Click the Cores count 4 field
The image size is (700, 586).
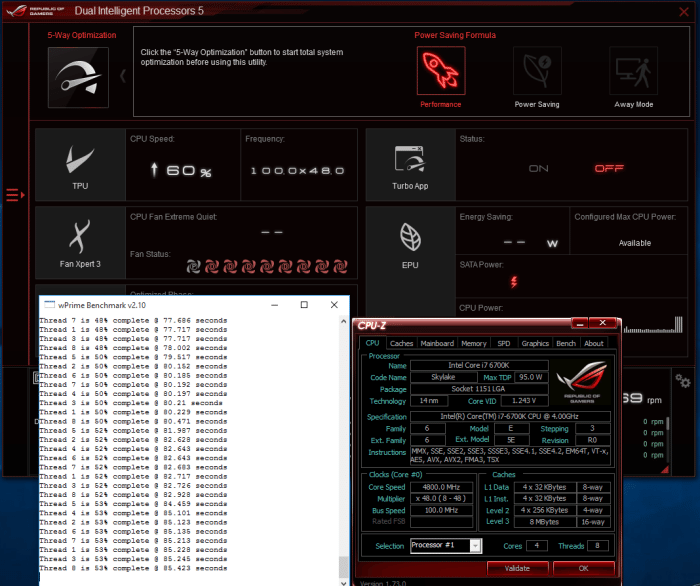(537, 545)
